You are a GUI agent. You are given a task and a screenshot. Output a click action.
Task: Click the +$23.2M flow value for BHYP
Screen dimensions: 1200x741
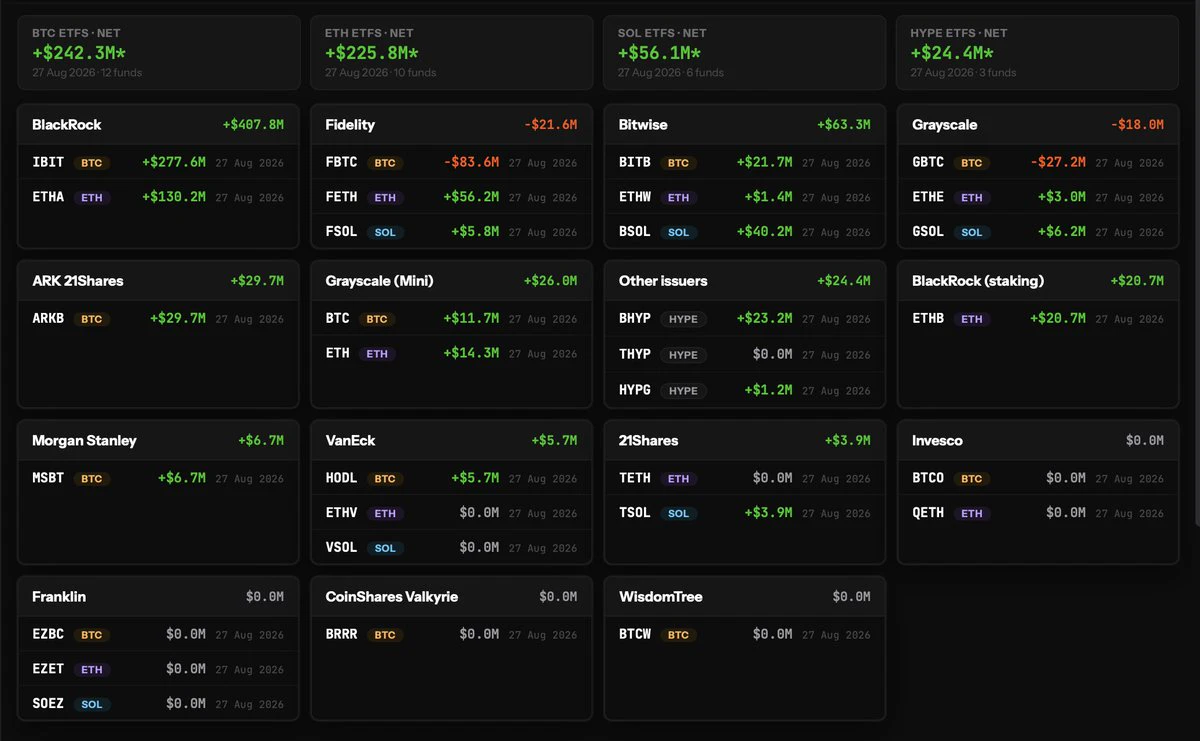[x=765, y=318]
